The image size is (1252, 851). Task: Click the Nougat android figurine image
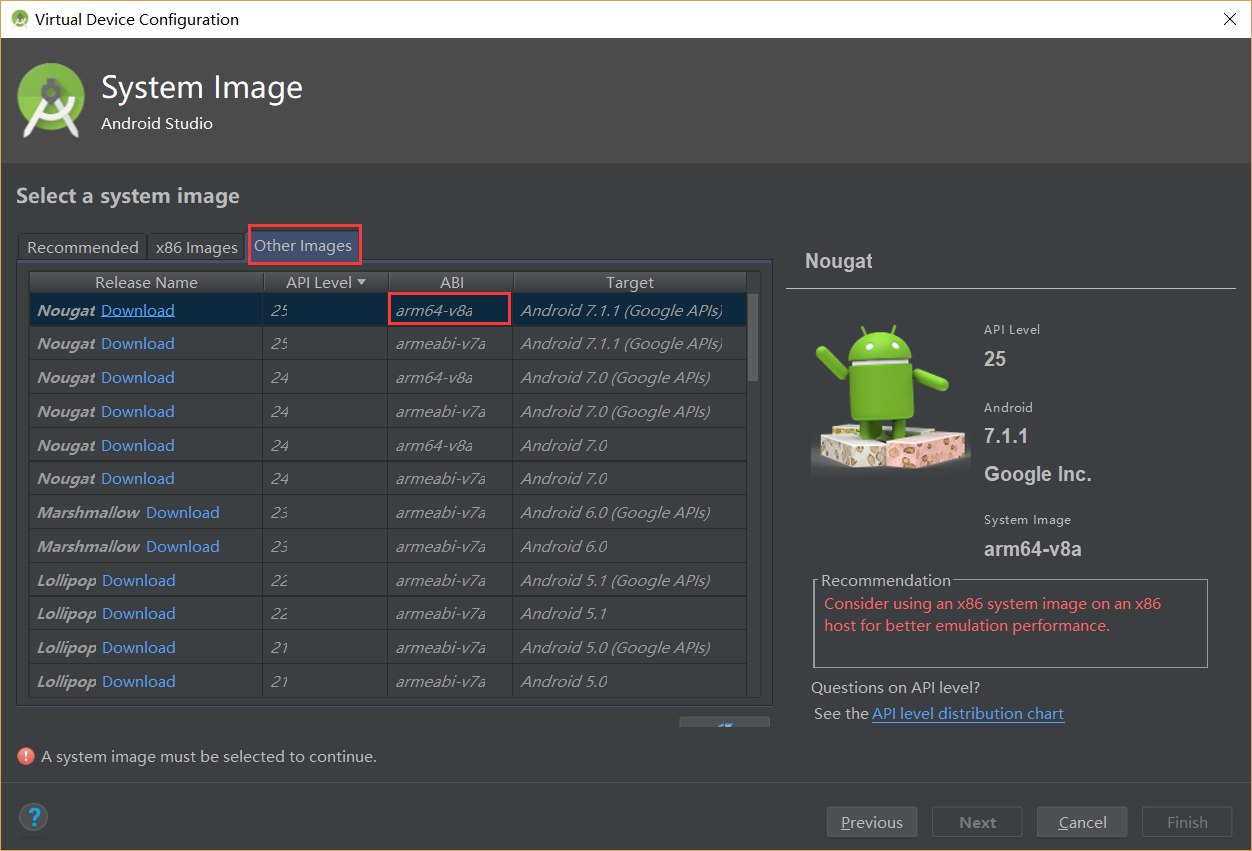tap(890, 395)
